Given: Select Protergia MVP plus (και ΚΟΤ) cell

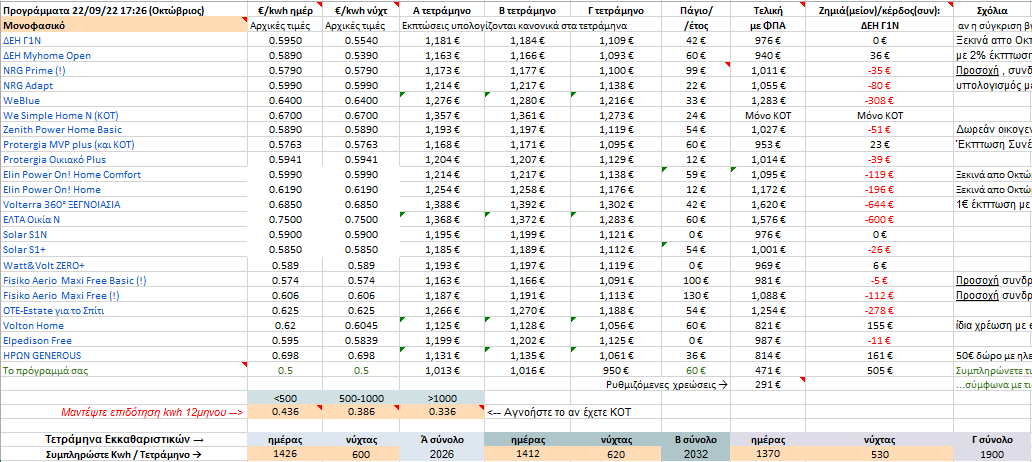Looking at the screenshot, I should 124,145.
